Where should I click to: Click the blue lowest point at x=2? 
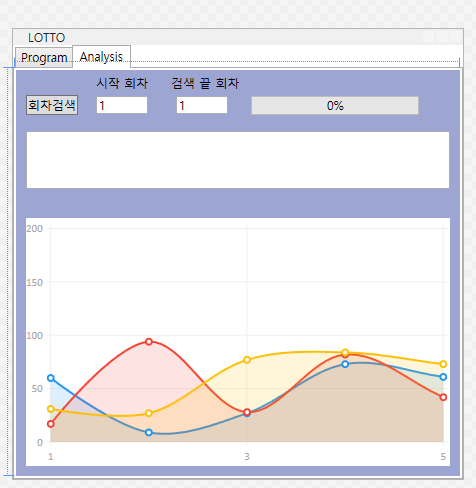pos(149,433)
